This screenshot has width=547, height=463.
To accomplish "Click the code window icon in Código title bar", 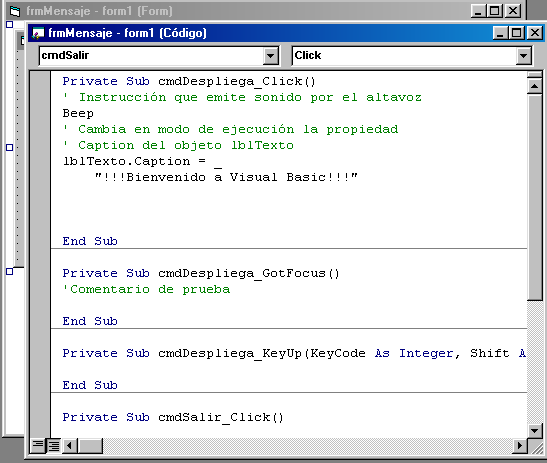I will tap(38, 33).
